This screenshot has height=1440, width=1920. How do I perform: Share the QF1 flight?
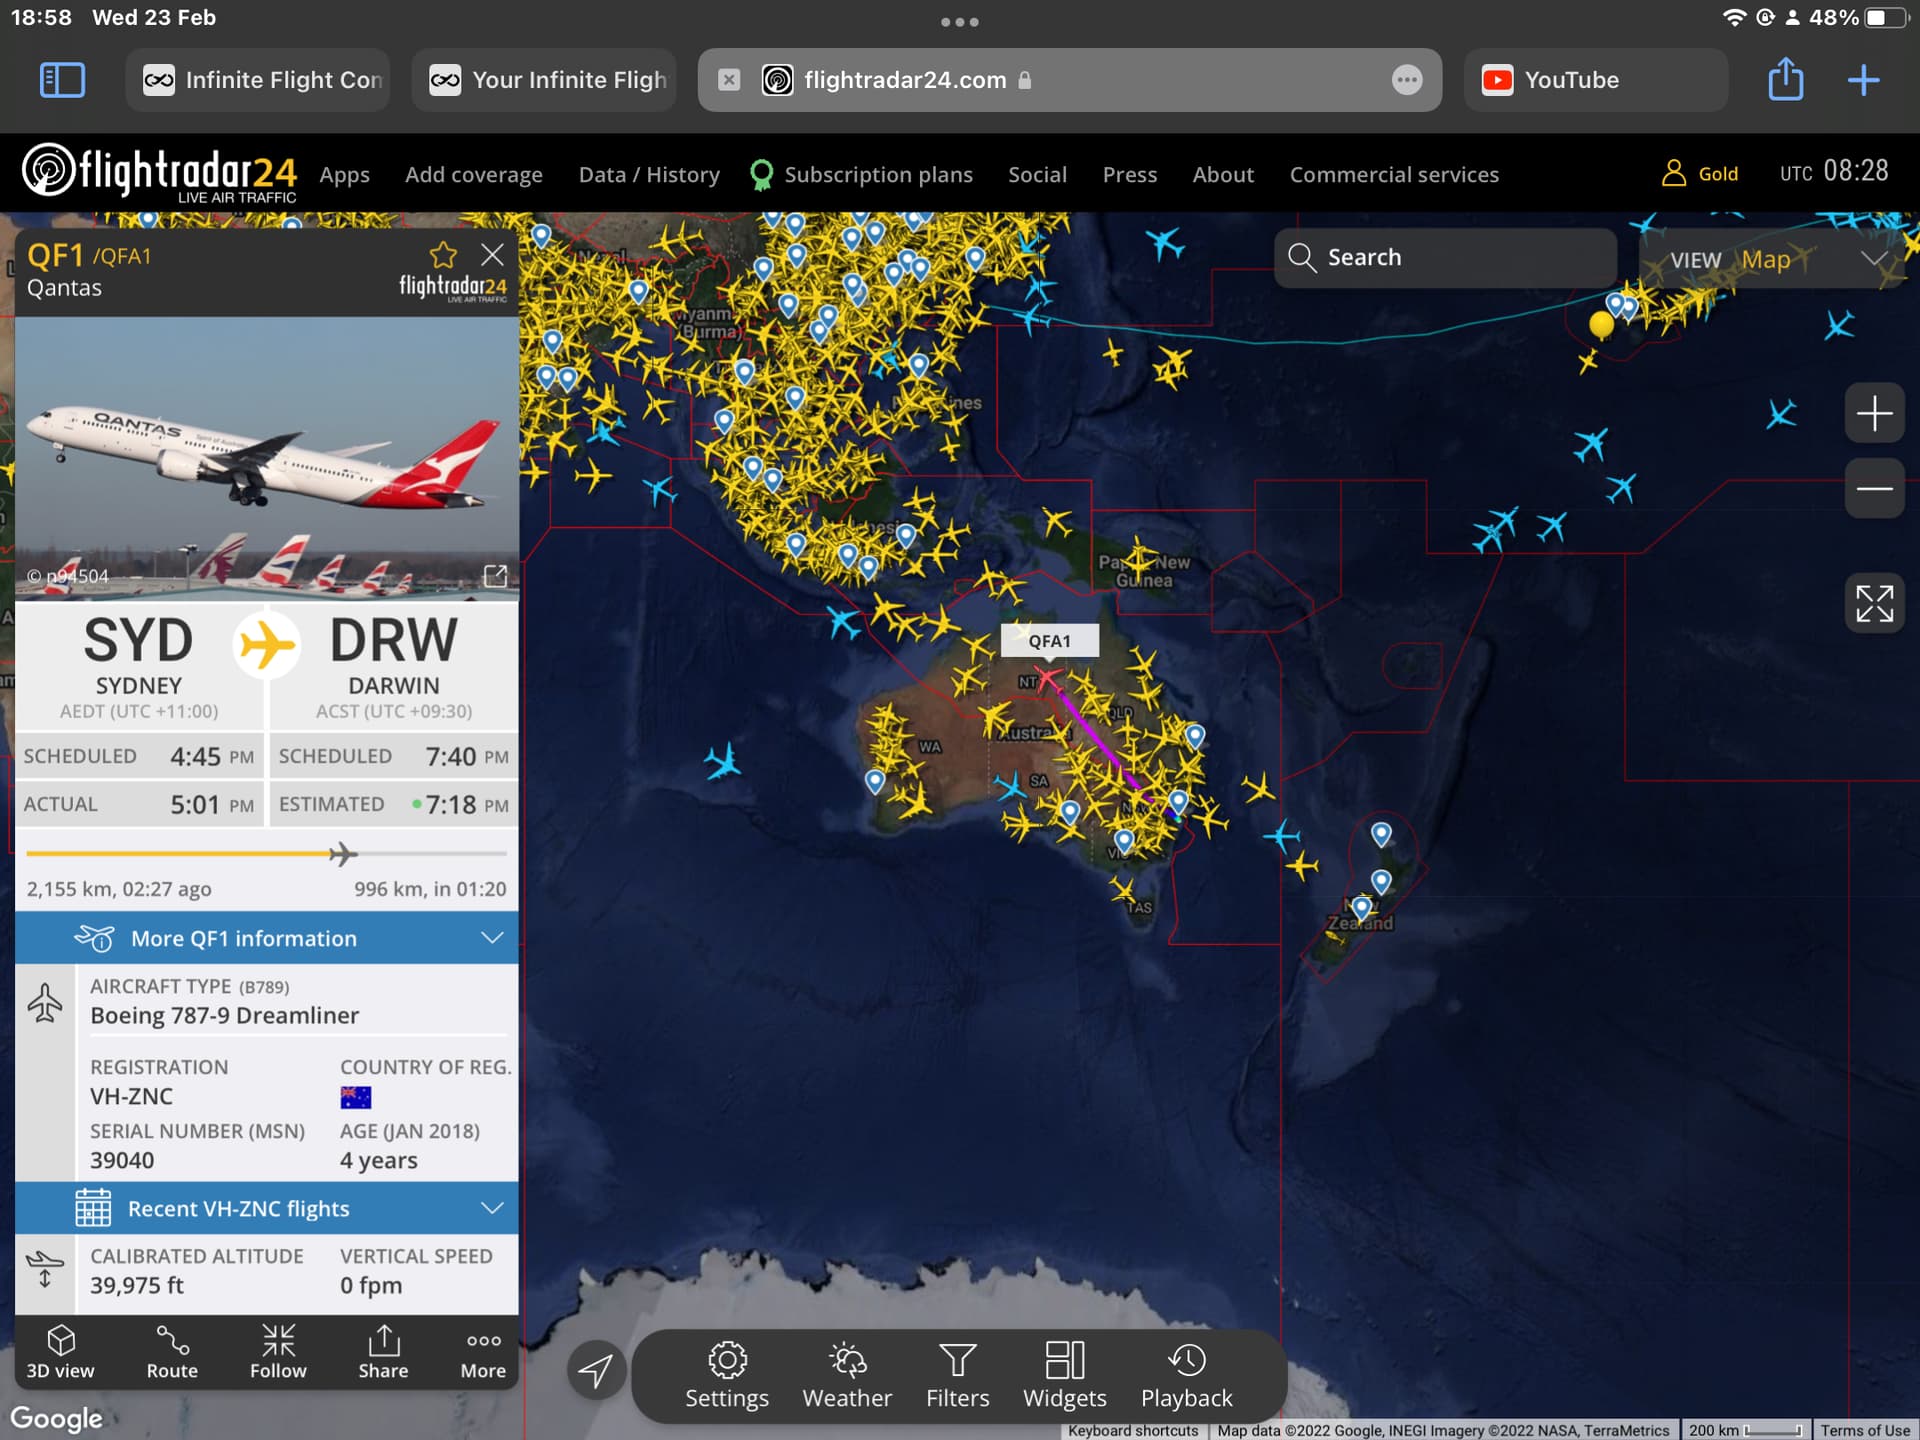click(x=383, y=1351)
